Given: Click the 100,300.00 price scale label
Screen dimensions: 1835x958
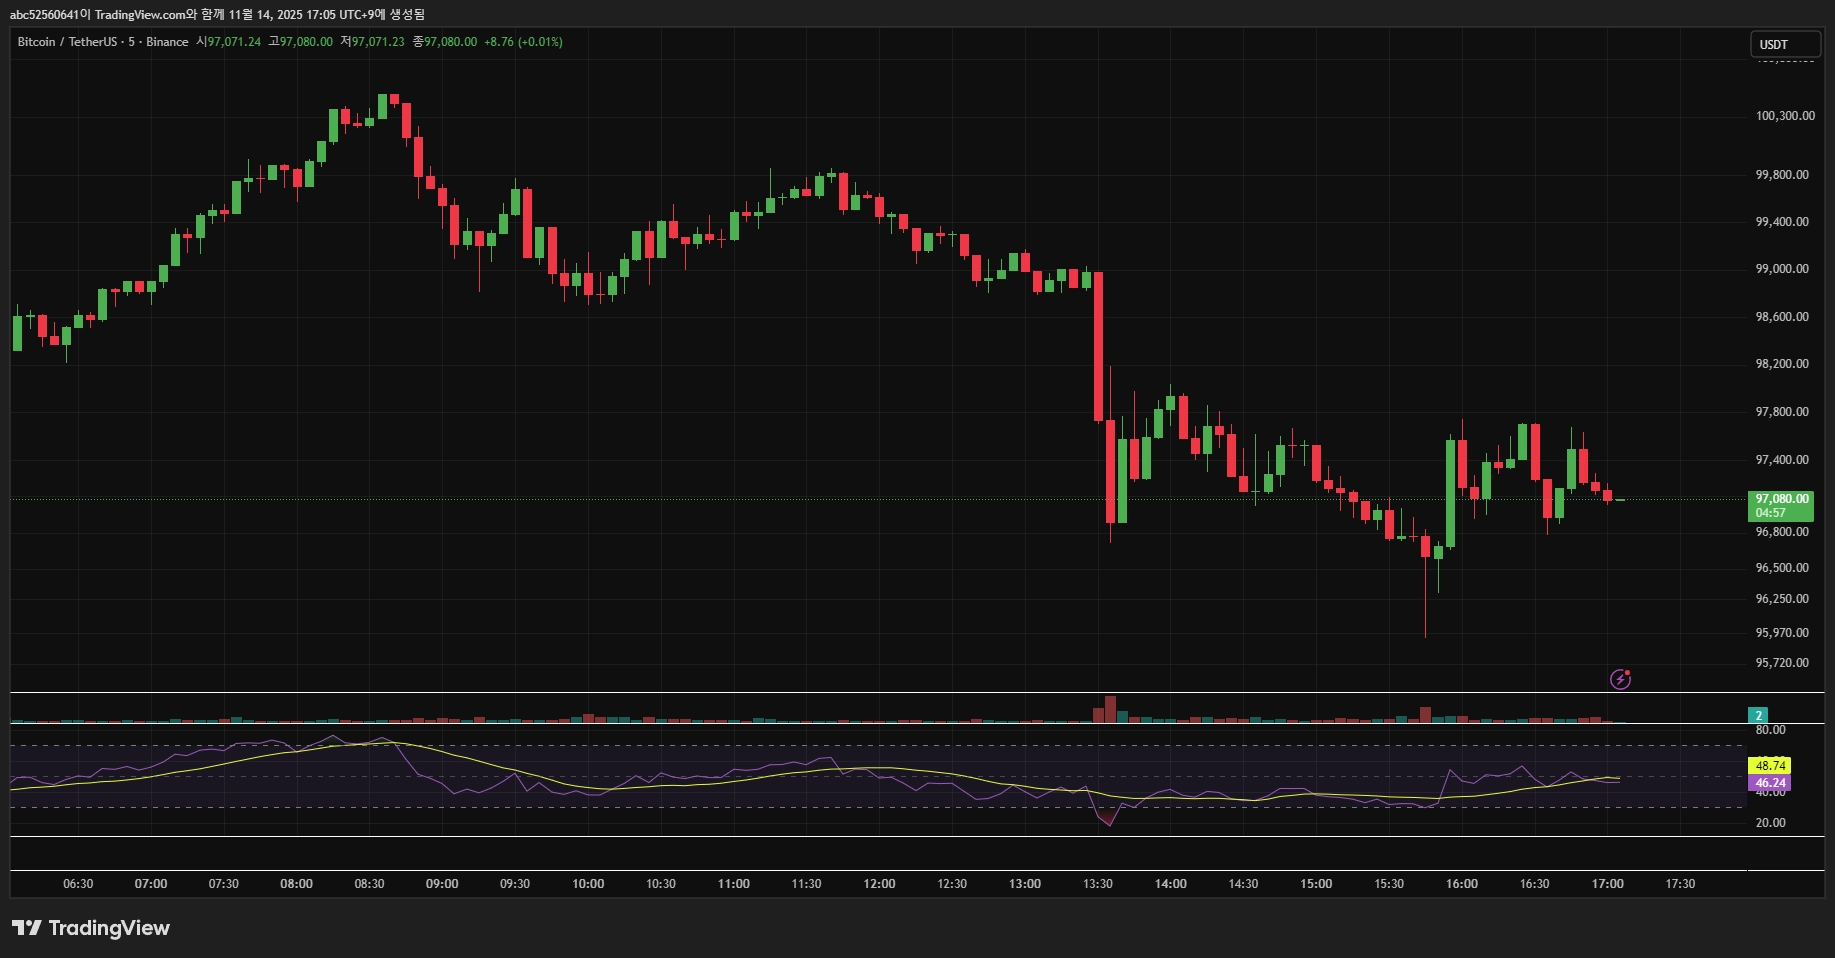Looking at the screenshot, I should point(1785,116).
